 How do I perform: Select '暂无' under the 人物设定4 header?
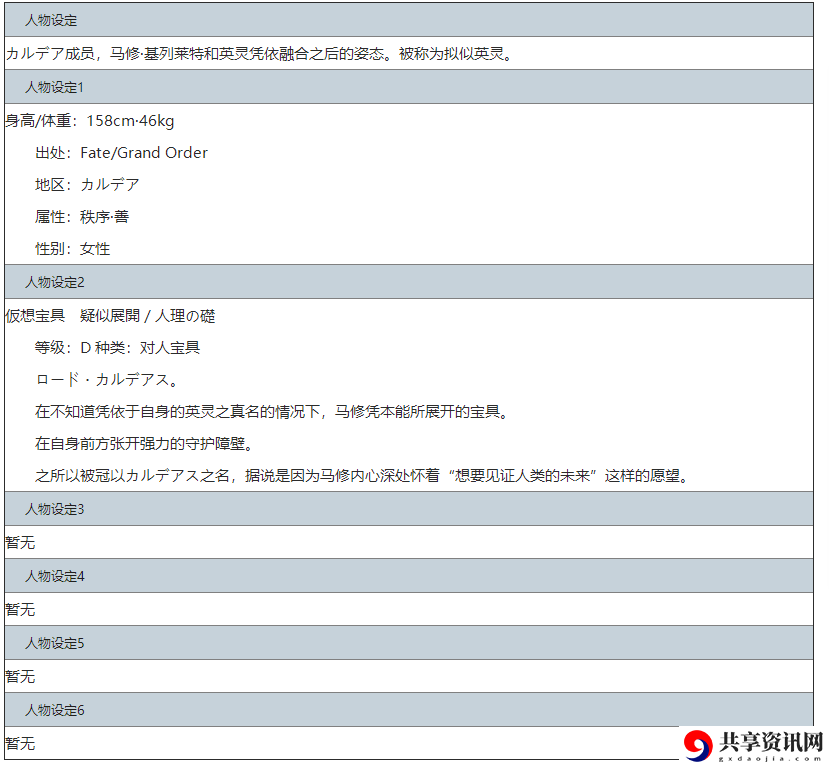[x=20, y=610]
